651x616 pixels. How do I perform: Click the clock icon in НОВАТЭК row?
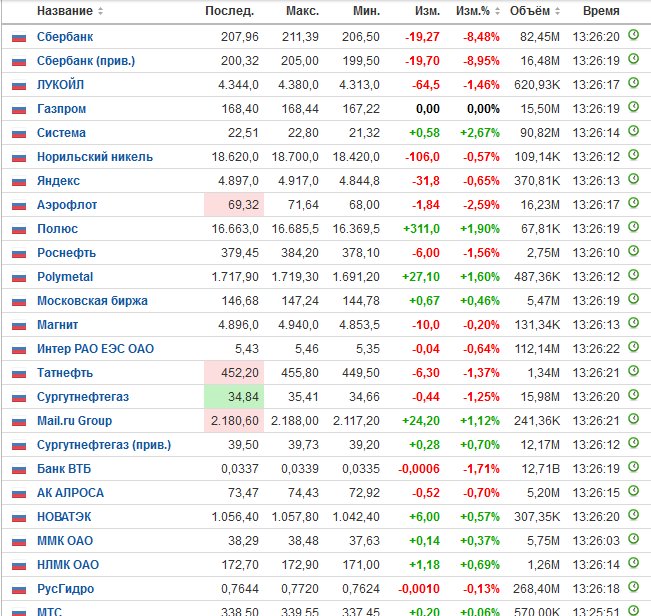point(633,515)
